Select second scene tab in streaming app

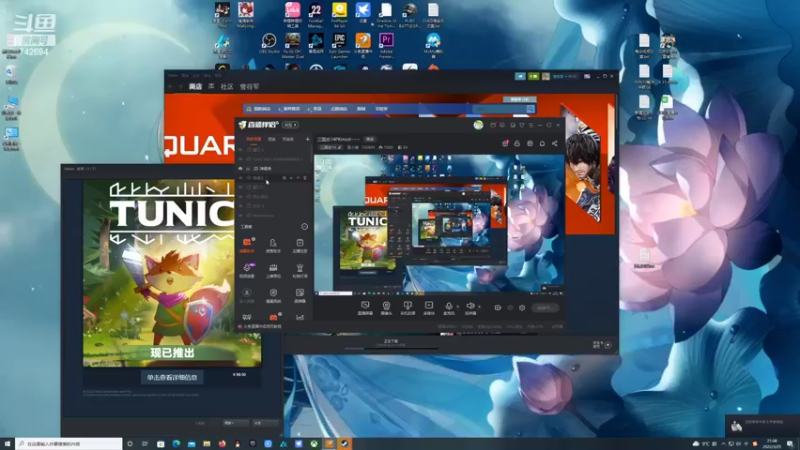[x=272, y=139]
